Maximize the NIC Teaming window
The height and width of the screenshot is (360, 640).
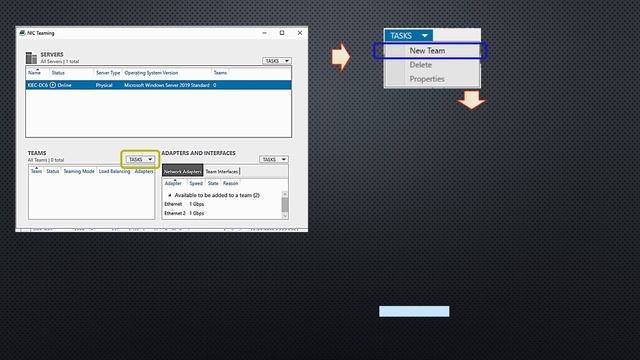[x=282, y=33]
